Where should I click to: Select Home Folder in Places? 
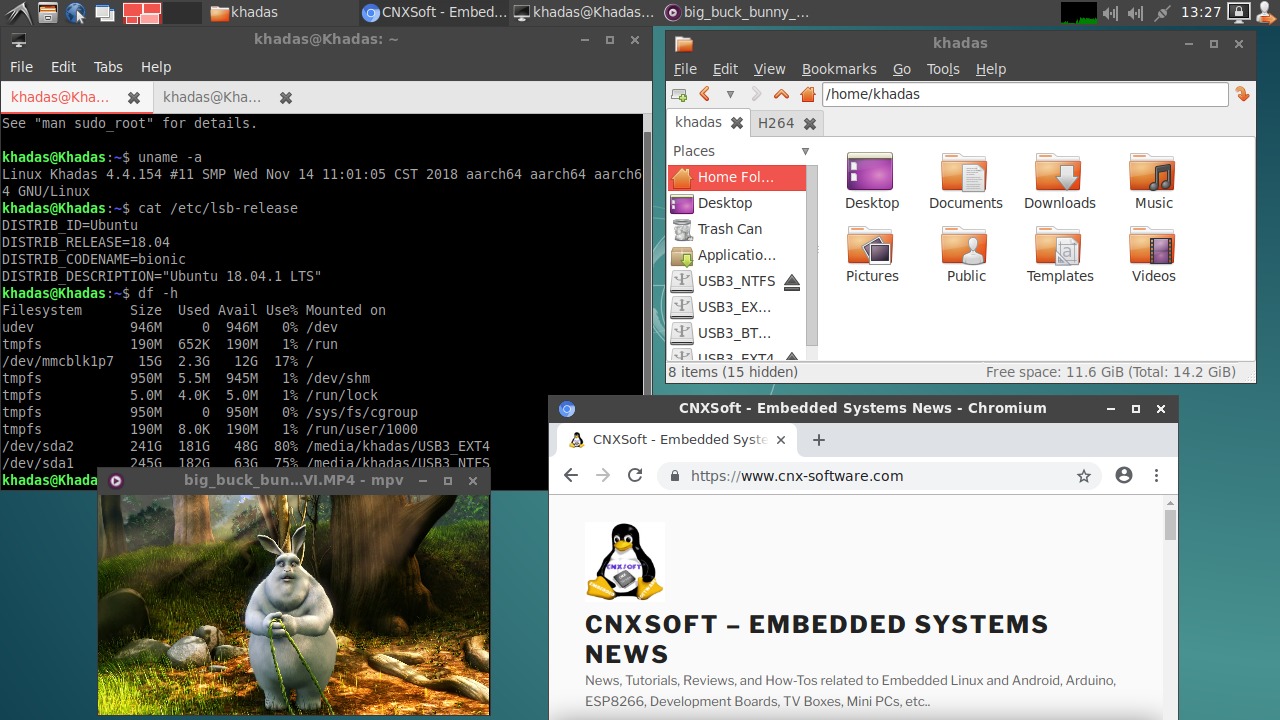click(x=736, y=177)
